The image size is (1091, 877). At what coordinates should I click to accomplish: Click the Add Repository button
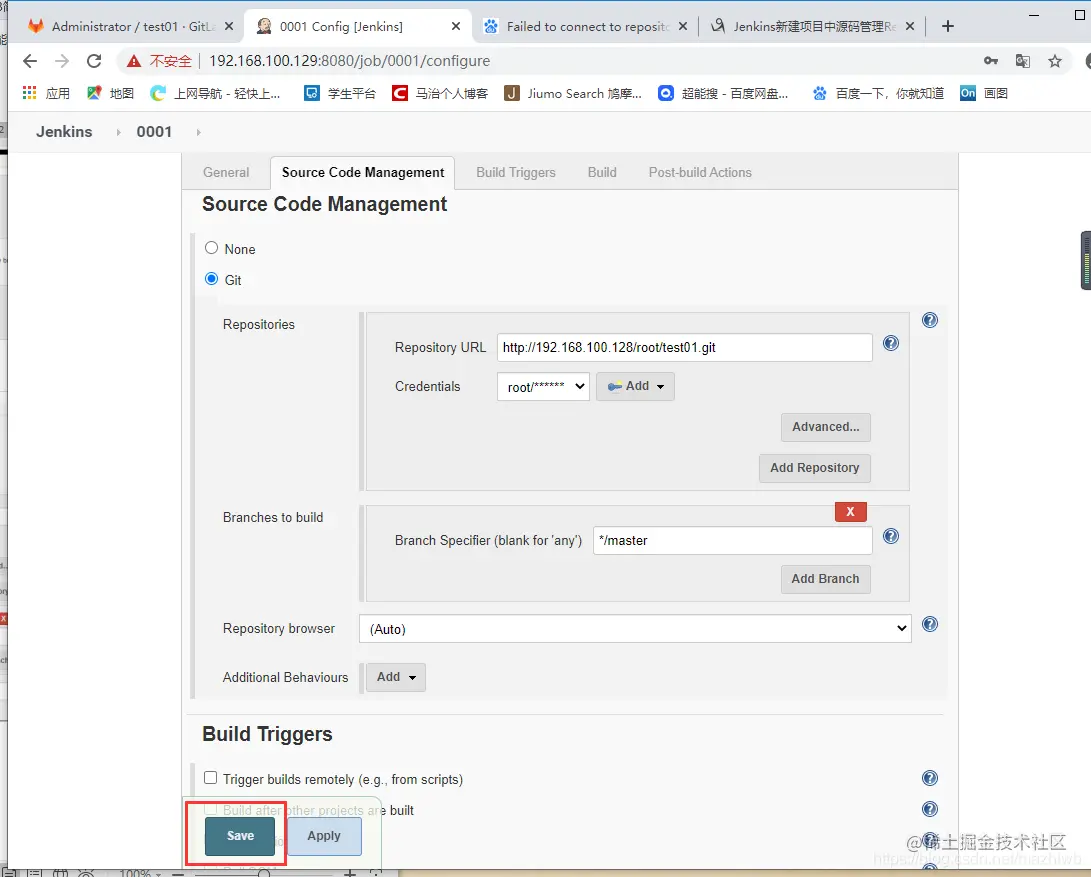815,468
